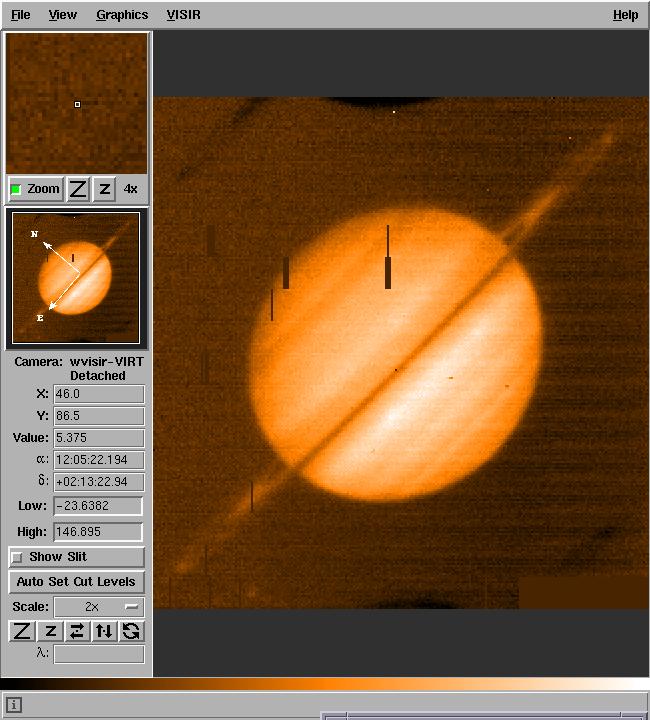650x720 pixels.
Task: Open the File menu
Action: [x=21, y=15]
